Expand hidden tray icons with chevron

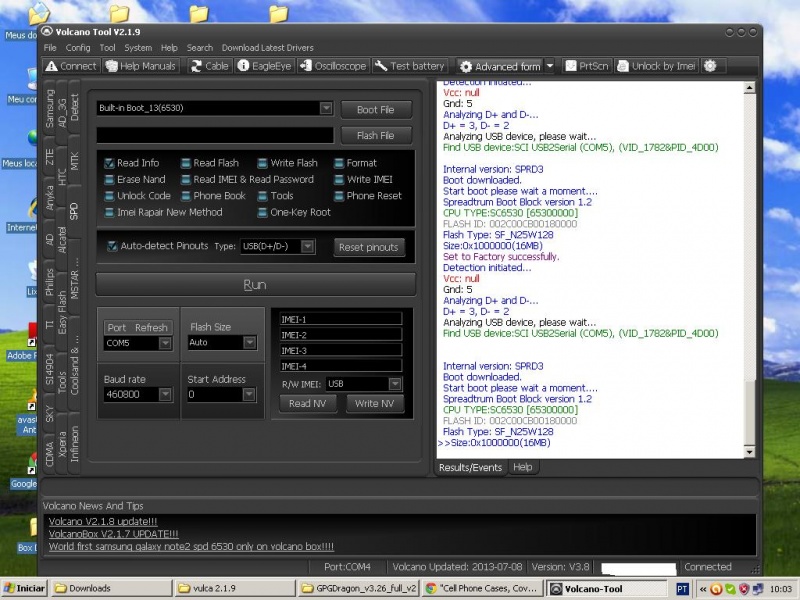click(703, 589)
